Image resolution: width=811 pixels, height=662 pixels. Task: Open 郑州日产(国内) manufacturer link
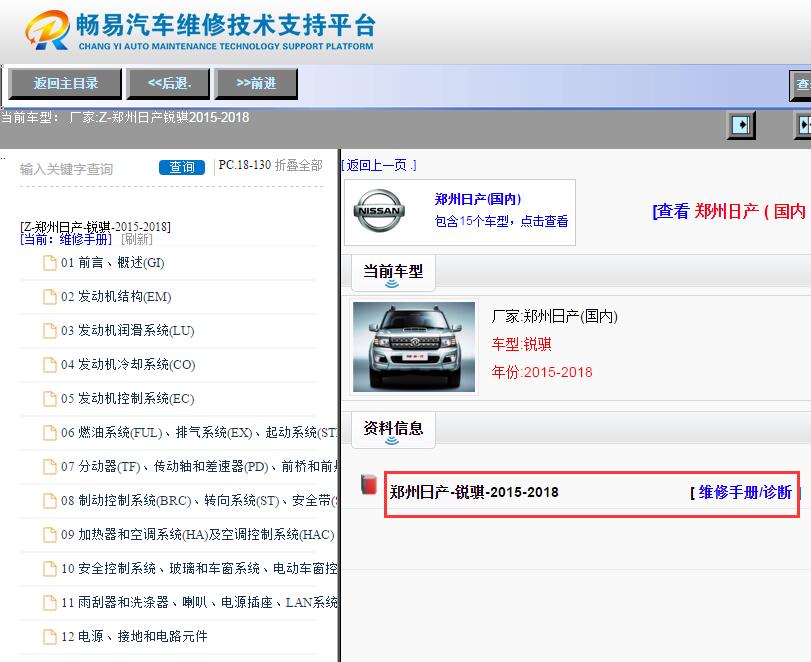coord(477,199)
